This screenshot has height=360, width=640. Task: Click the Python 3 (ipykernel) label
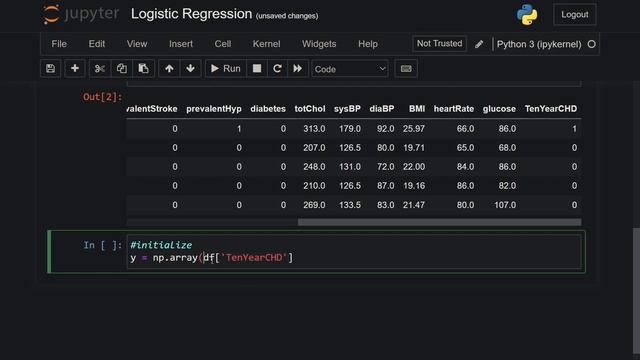click(x=539, y=44)
